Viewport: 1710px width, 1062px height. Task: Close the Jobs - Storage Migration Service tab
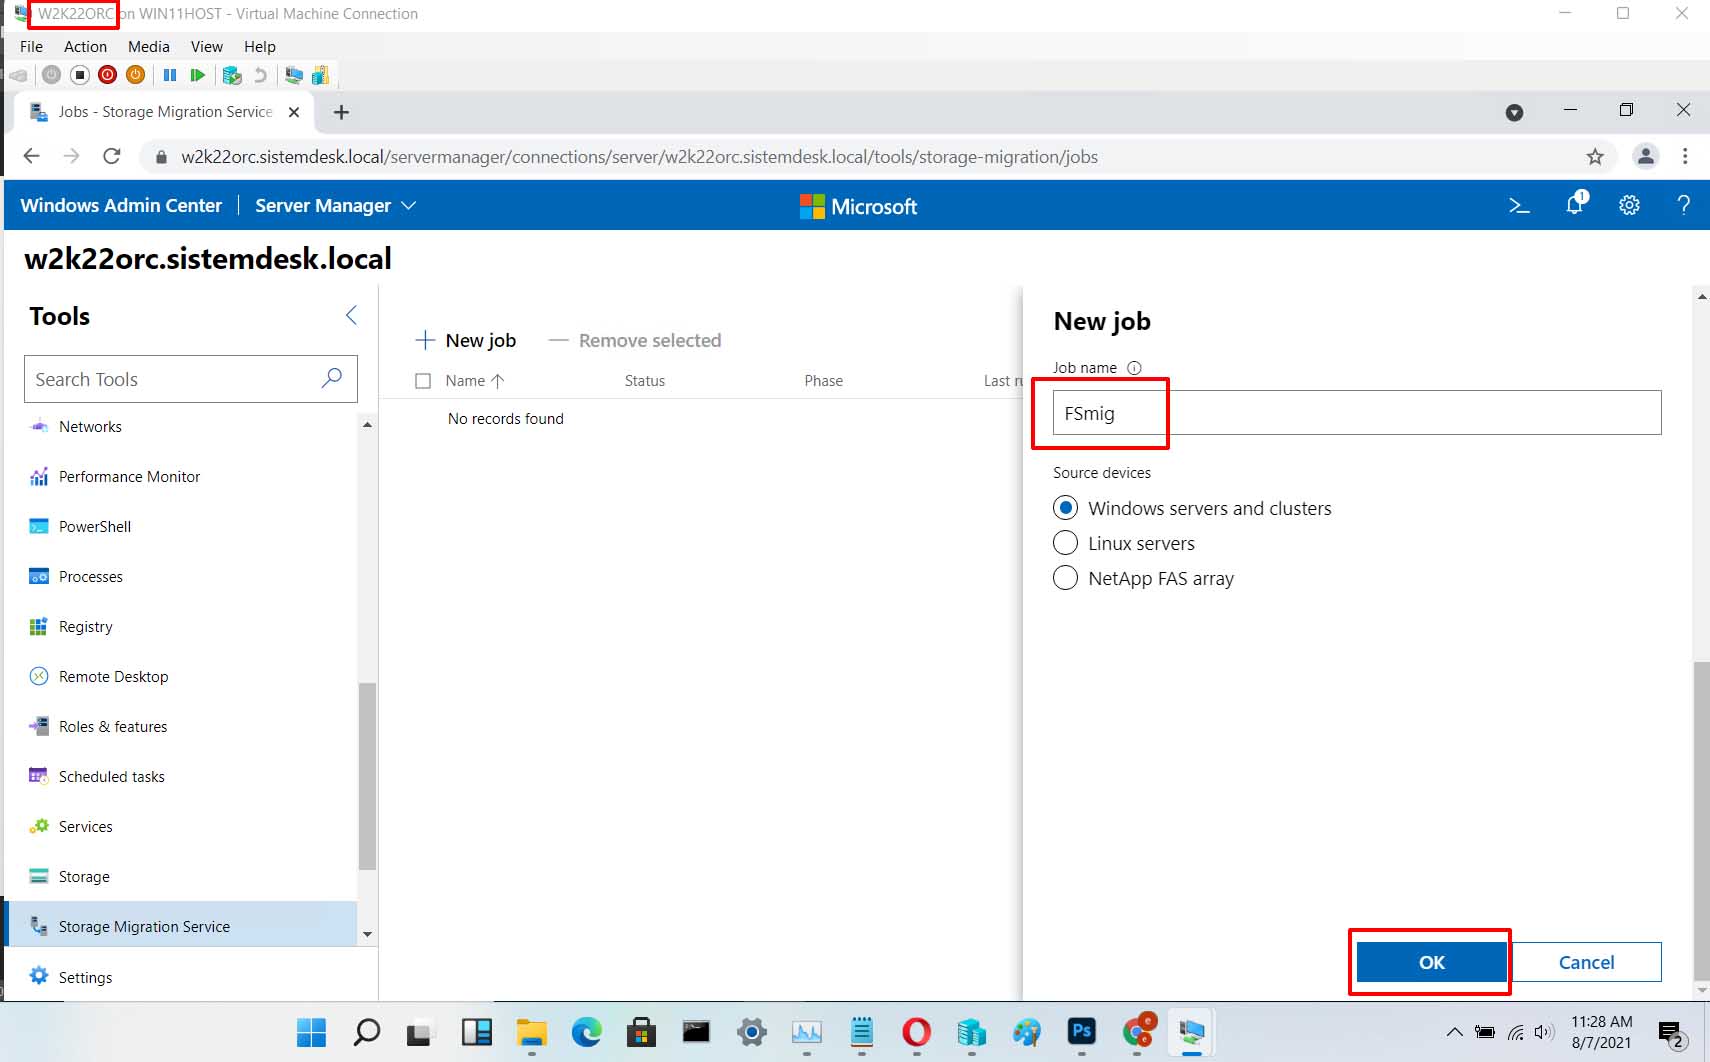(294, 112)
